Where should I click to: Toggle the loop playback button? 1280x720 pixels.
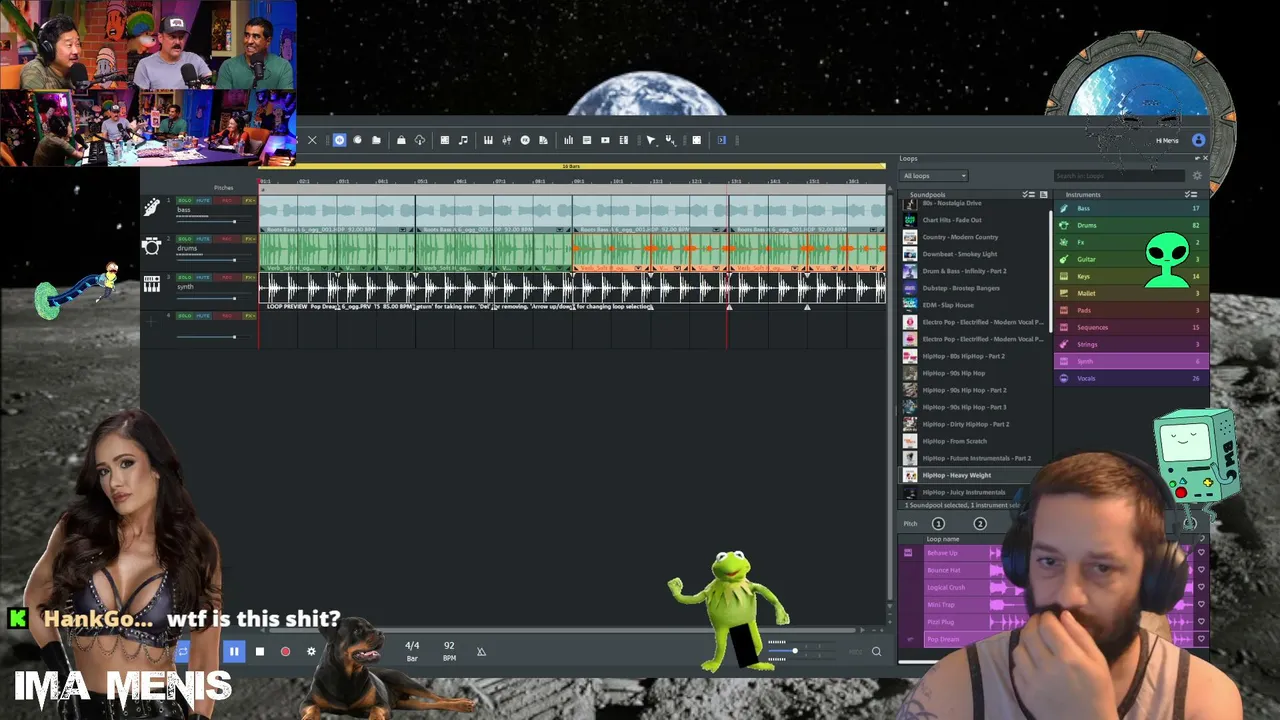point(182,652)
